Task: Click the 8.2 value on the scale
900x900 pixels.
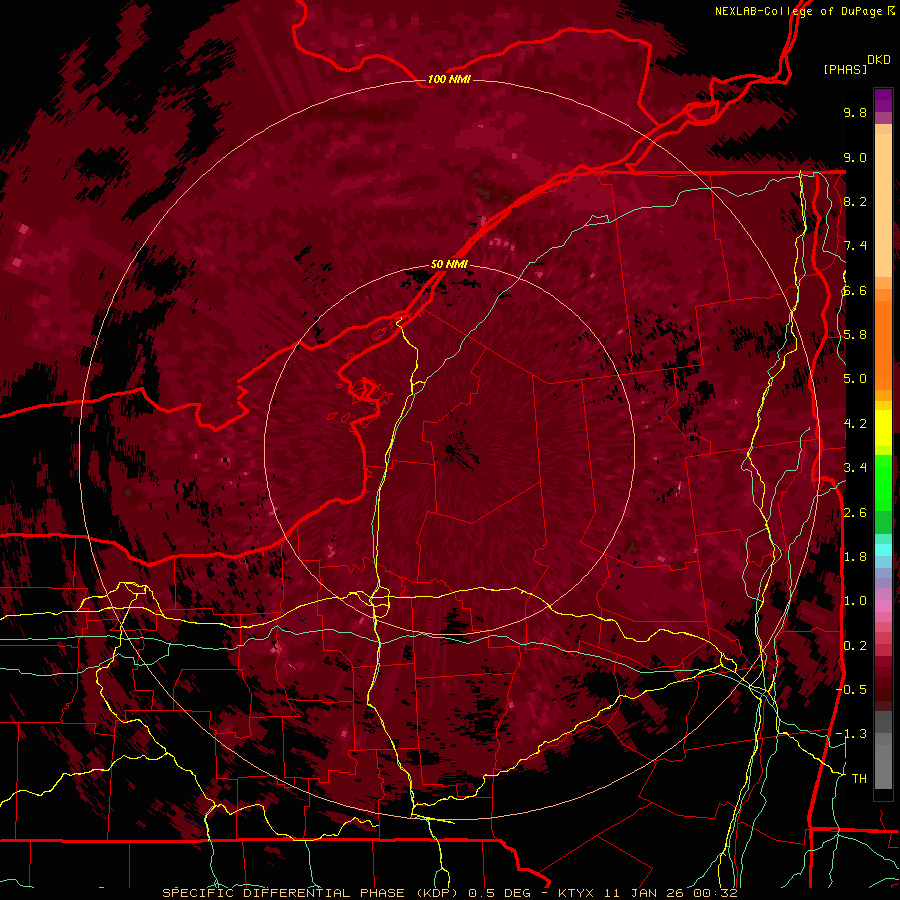Action: pyautogui.click(x=855, y=201)
